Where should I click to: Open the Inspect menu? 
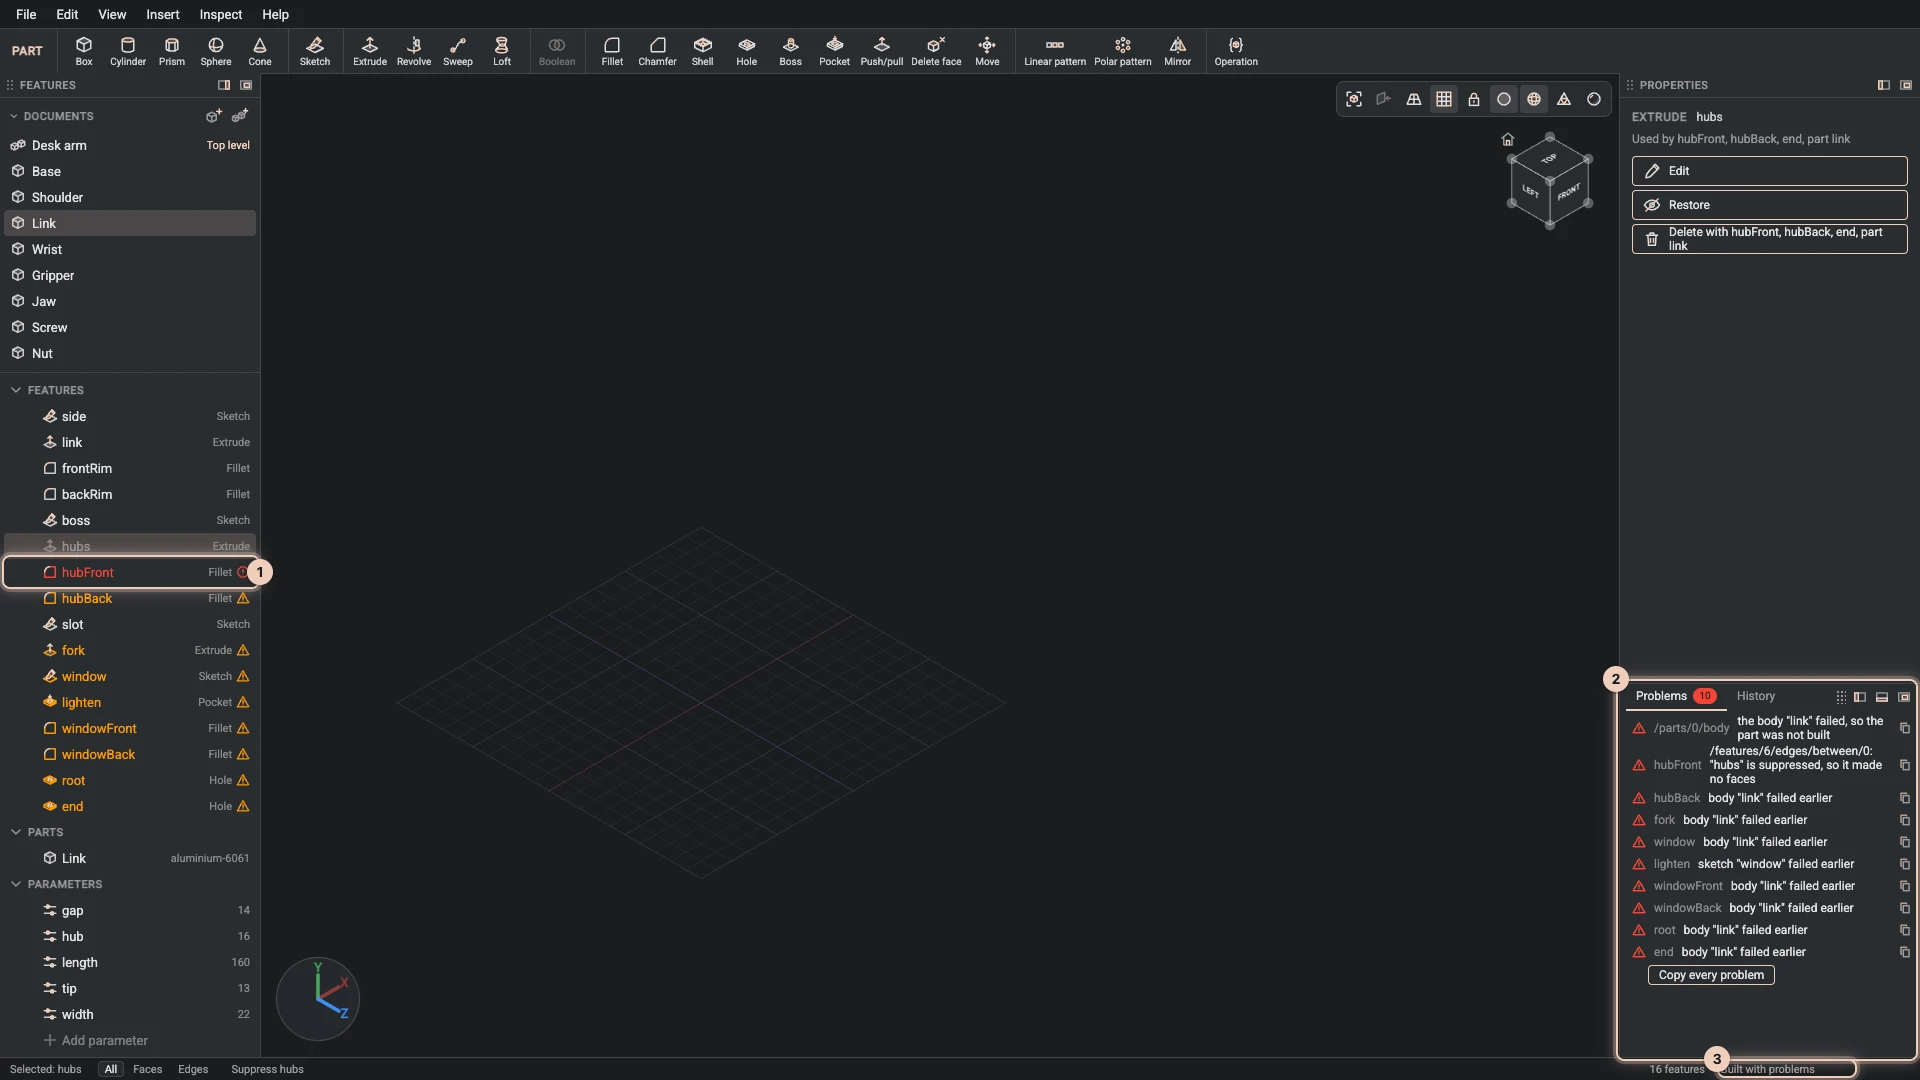[x=221, y=14]
